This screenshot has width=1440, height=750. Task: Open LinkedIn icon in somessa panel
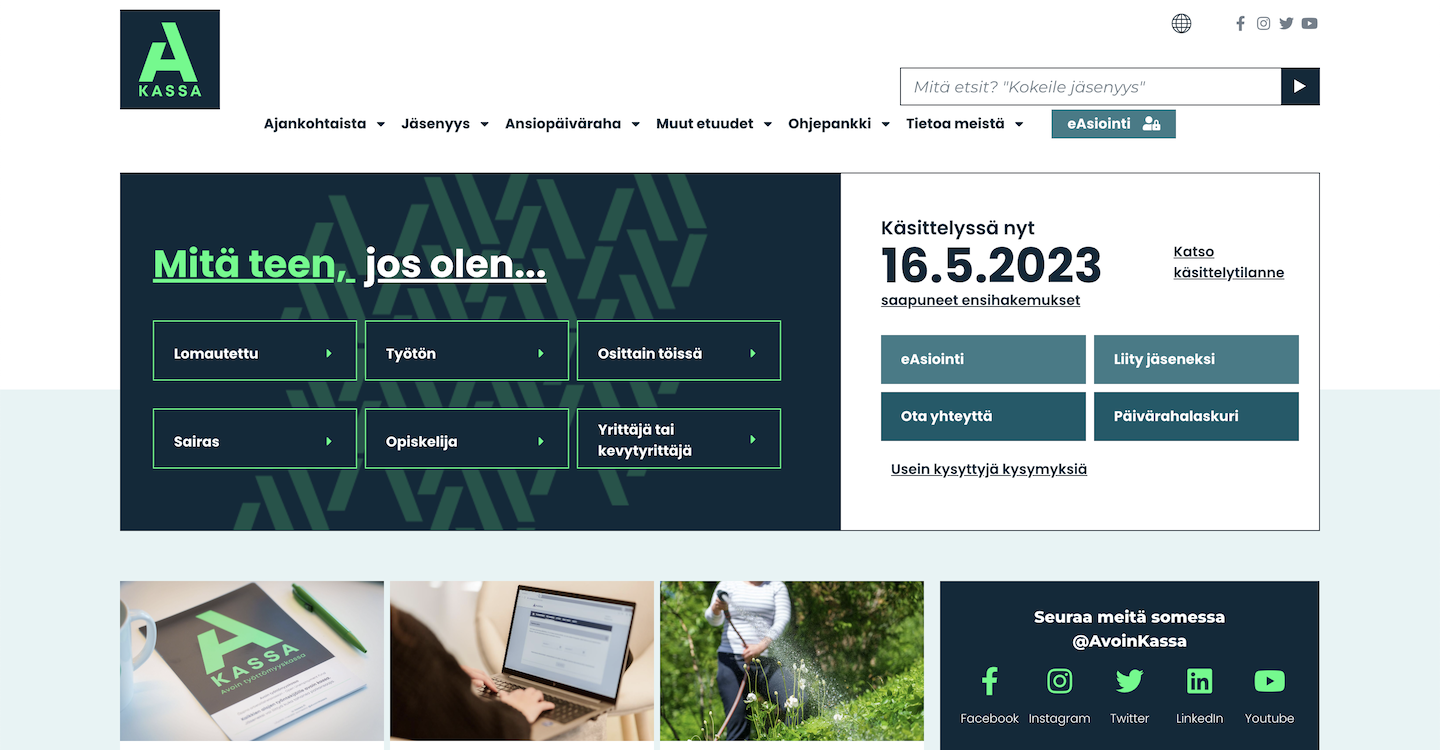click(1199, 681)
